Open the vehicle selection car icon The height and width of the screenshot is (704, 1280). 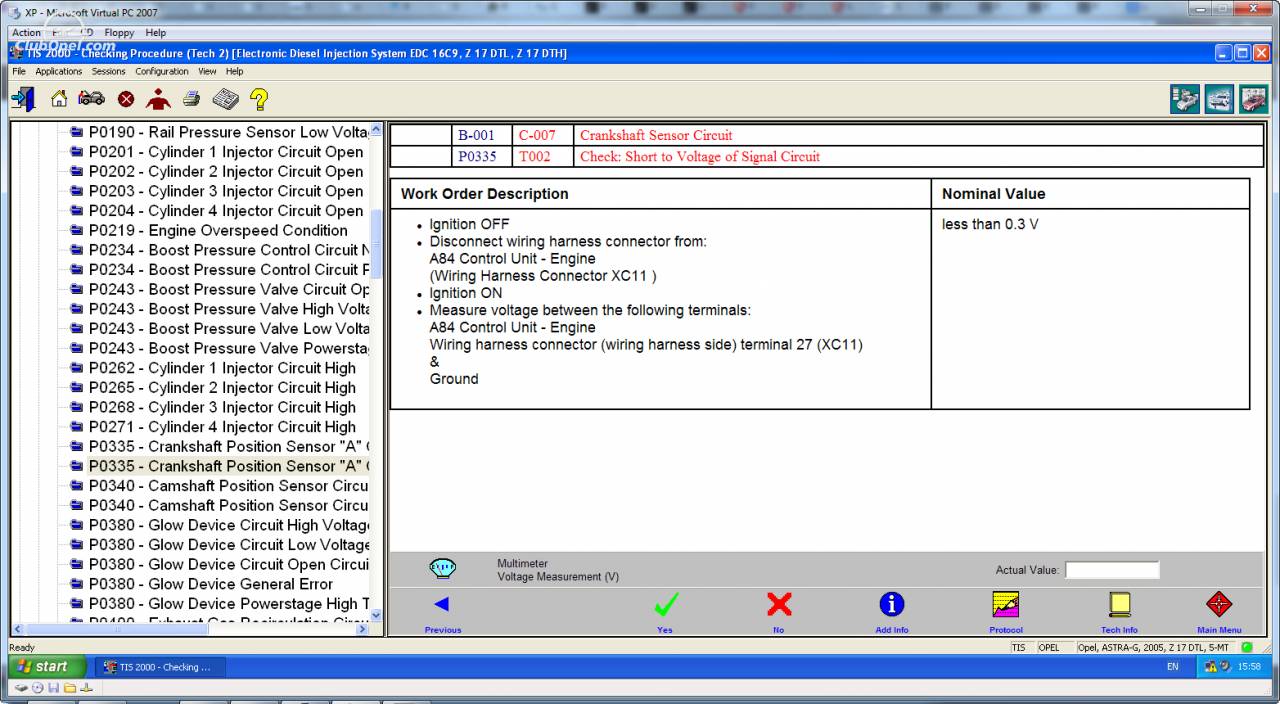coord(92,99)
